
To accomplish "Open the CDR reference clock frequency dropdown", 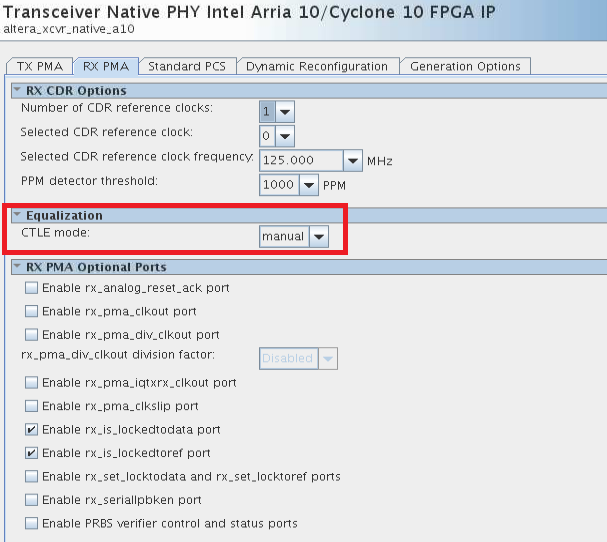I will click(352, 160).
